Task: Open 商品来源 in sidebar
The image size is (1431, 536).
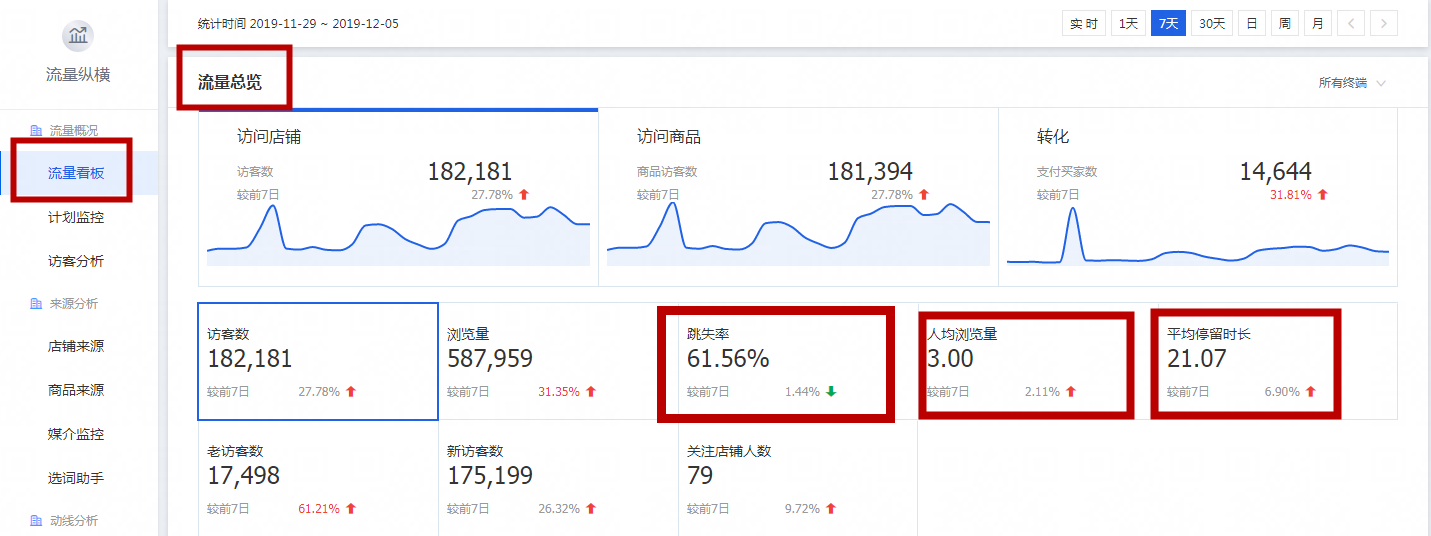Action: coord(78,390)
